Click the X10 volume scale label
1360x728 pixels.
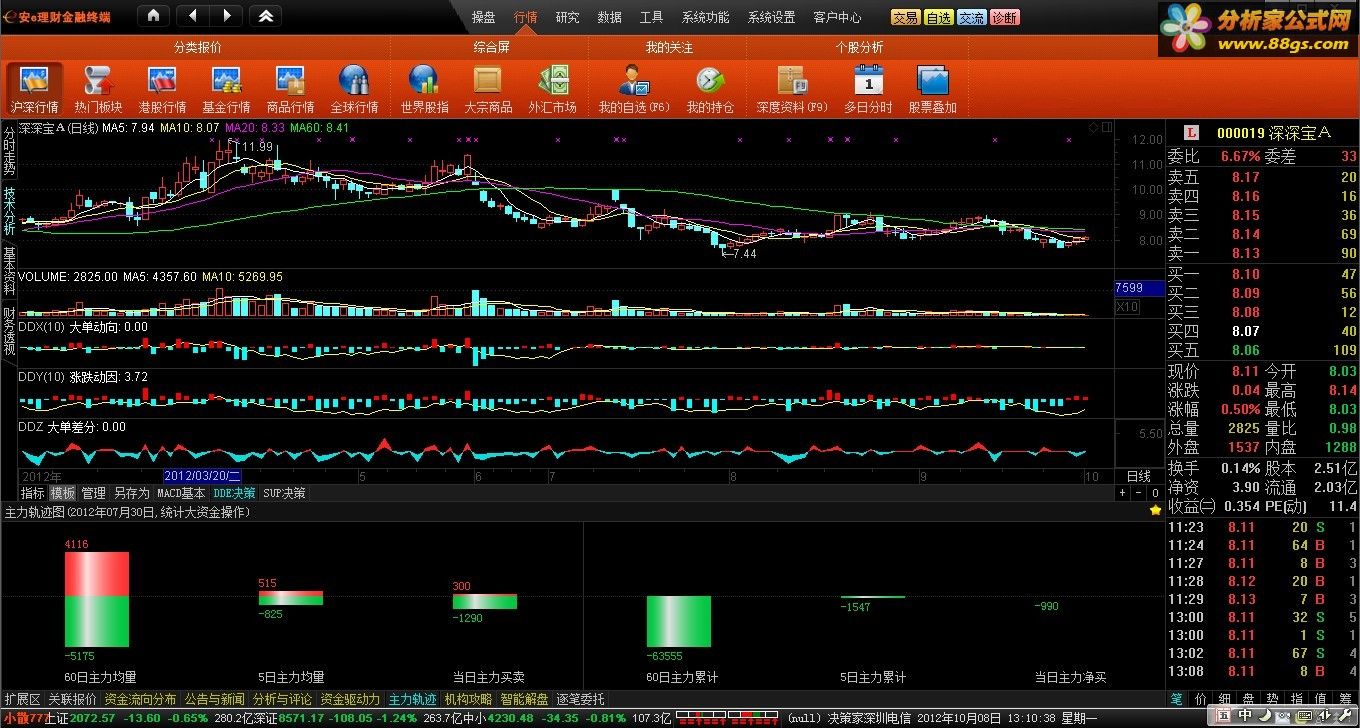click(x=1127, y=306)
